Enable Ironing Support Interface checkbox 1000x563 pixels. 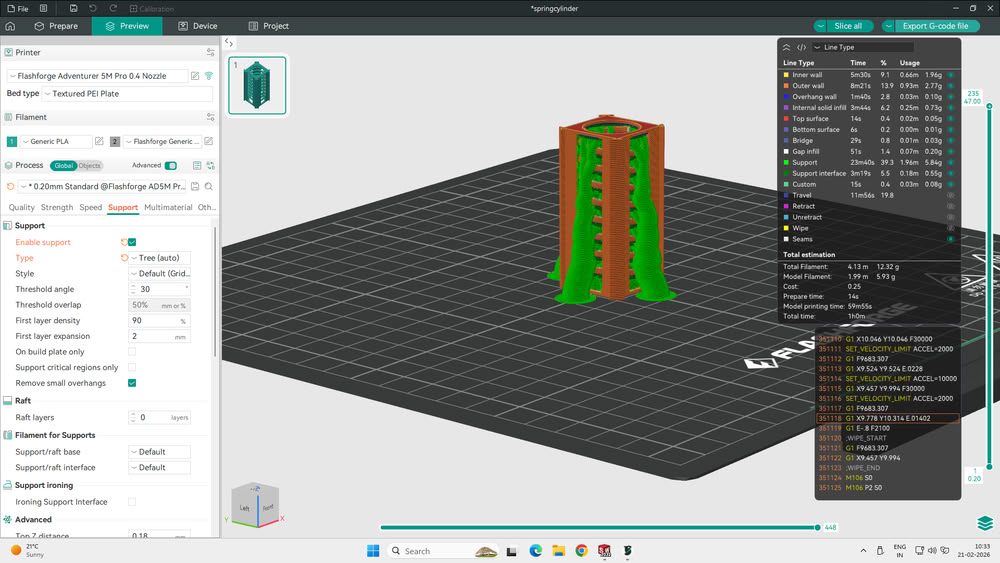[132, 502]
